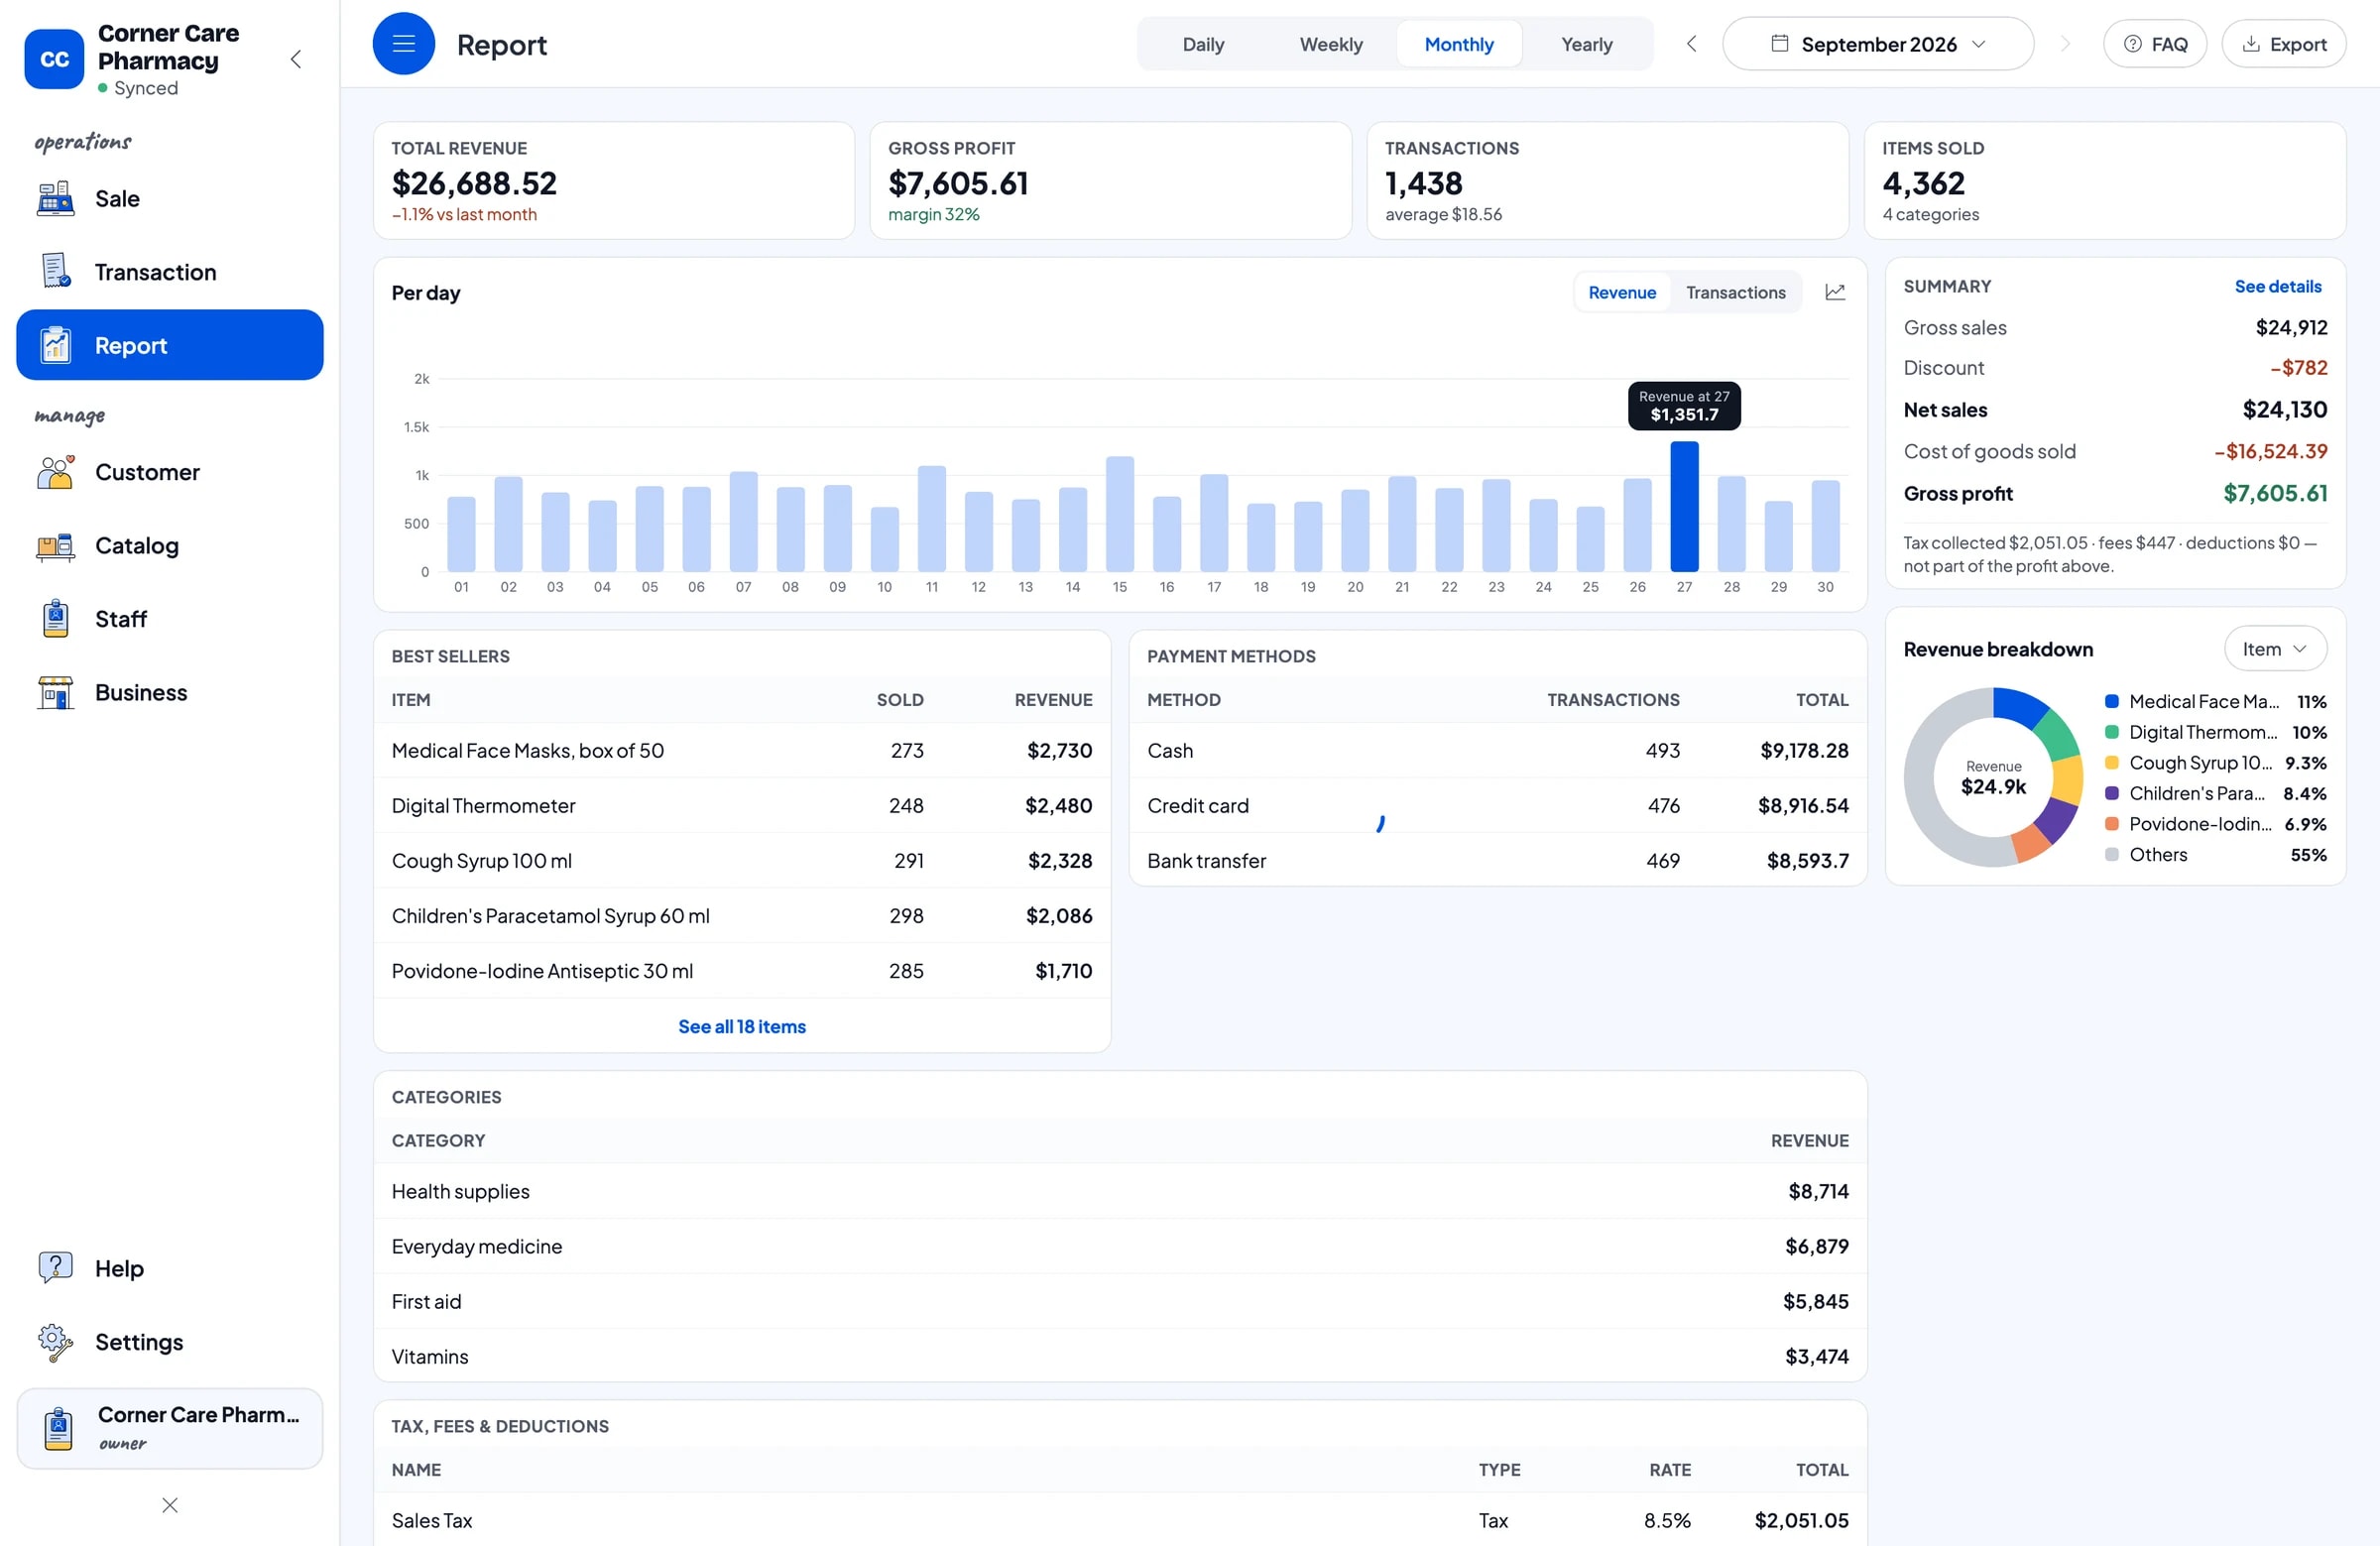Select the Bank transfer payment row

coord(1498,861)
